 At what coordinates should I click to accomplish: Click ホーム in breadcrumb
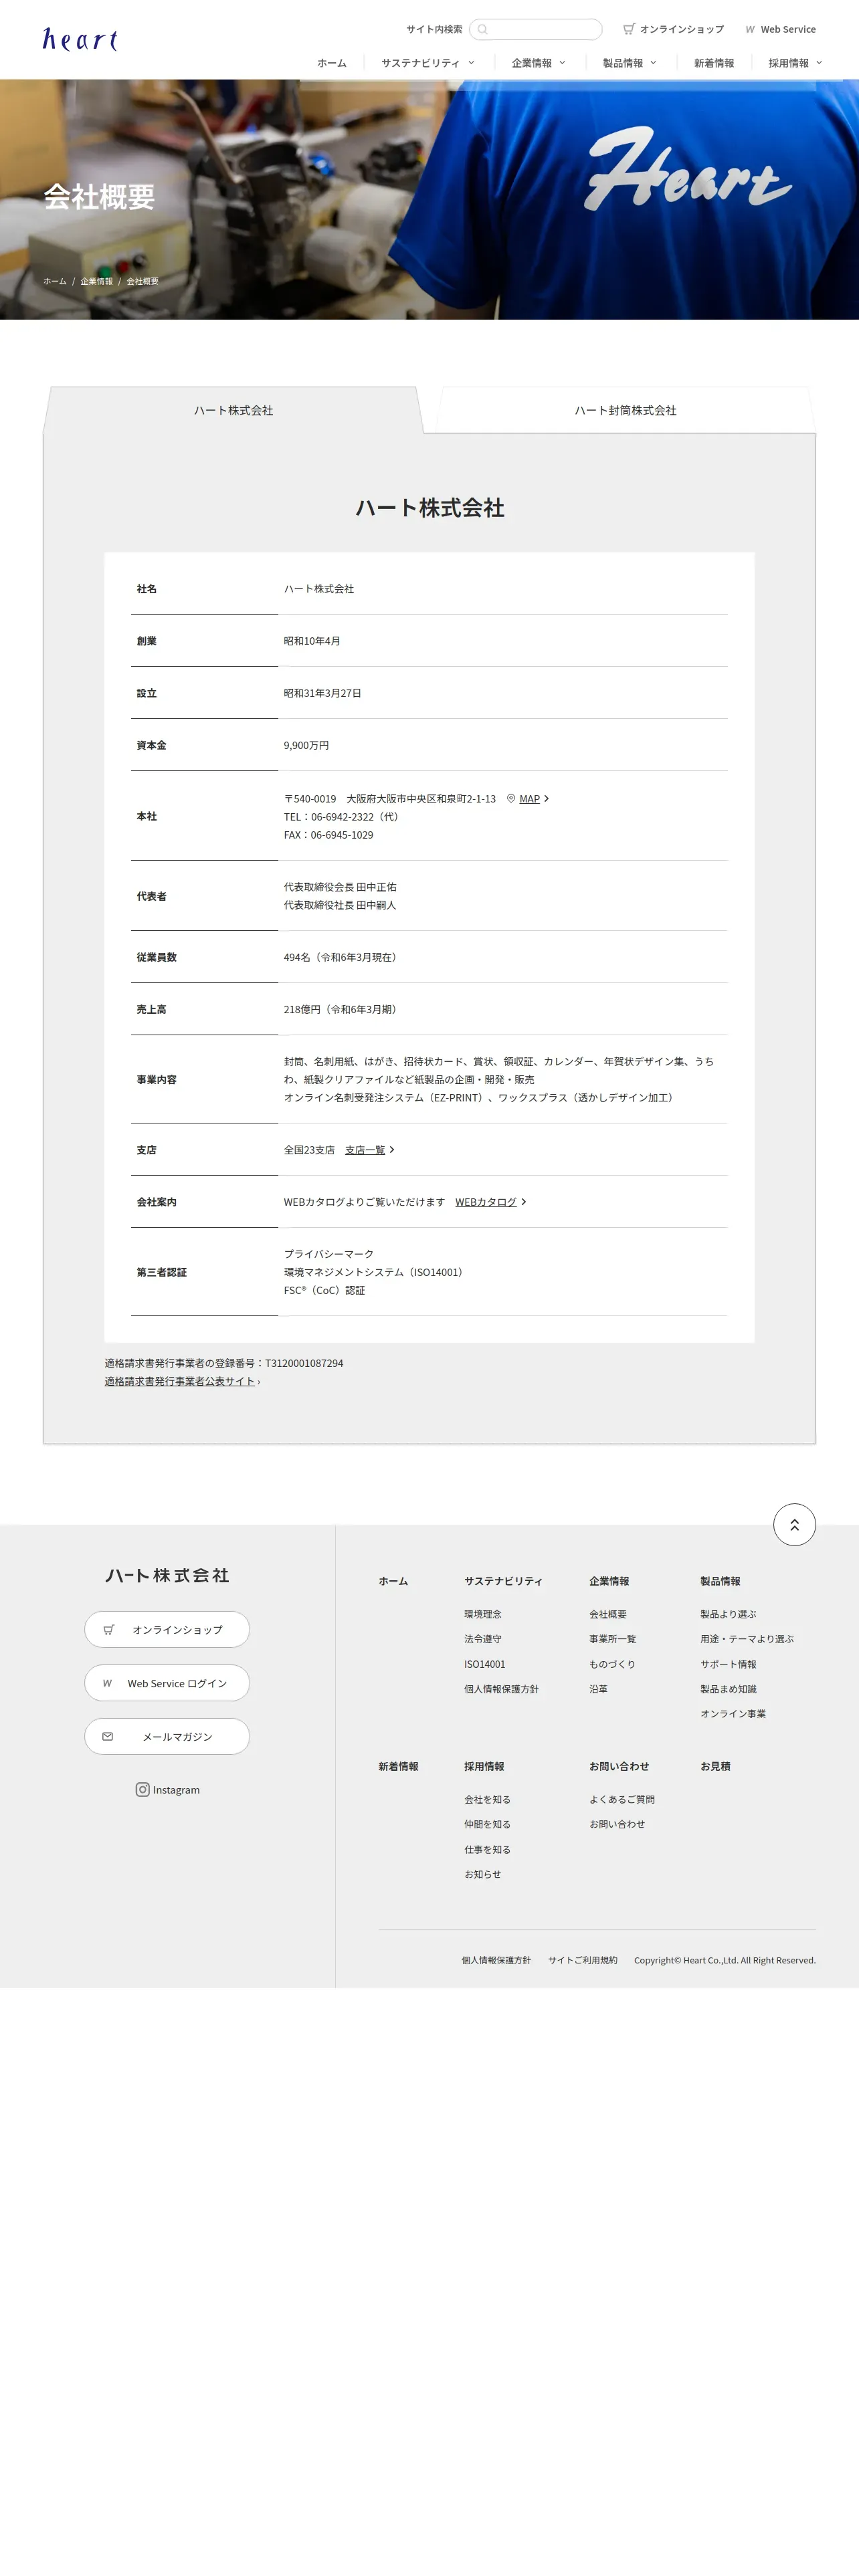55,281
